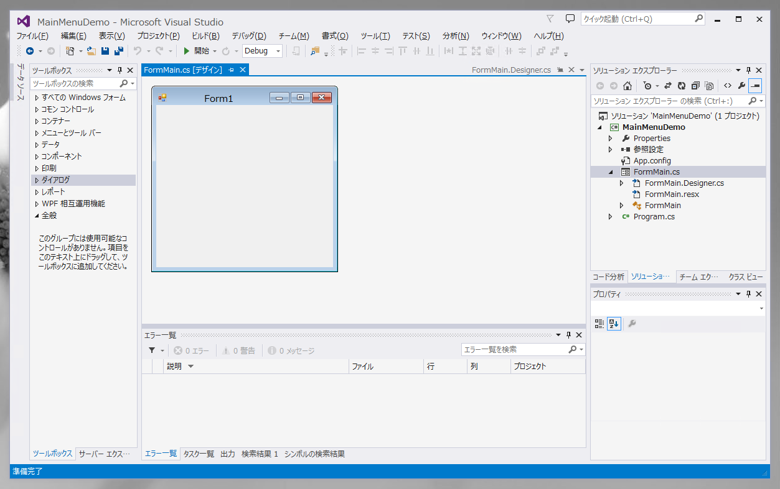Select FormMain.resx in Solution Explorer
The height and width of the screenshot is (489, 780).
(672, 194)
